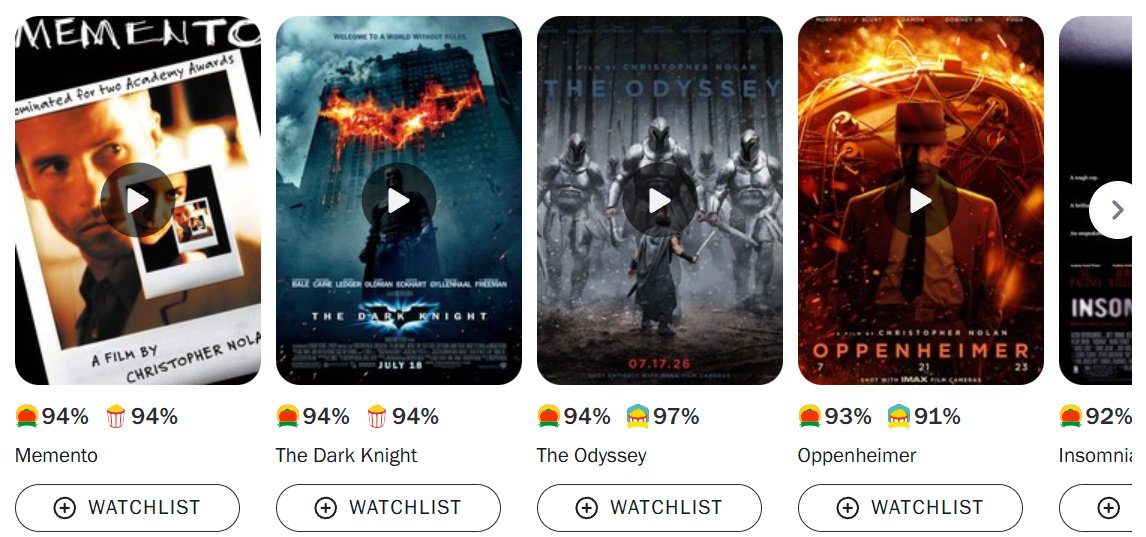Play the Memento trailer
This screenshot has height=537, width=1146.
tap(137, 200)
